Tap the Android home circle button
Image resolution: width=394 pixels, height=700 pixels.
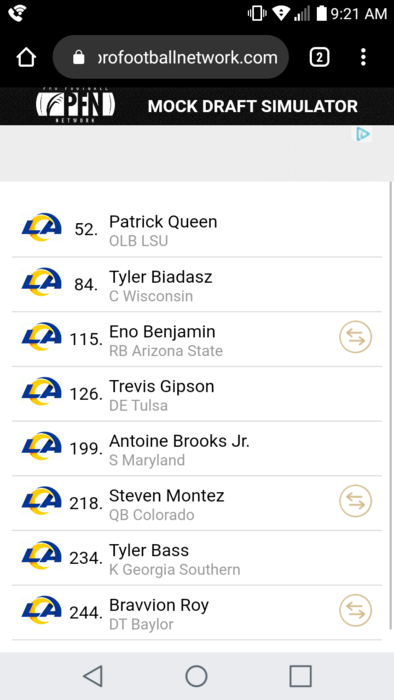point(196,676)
